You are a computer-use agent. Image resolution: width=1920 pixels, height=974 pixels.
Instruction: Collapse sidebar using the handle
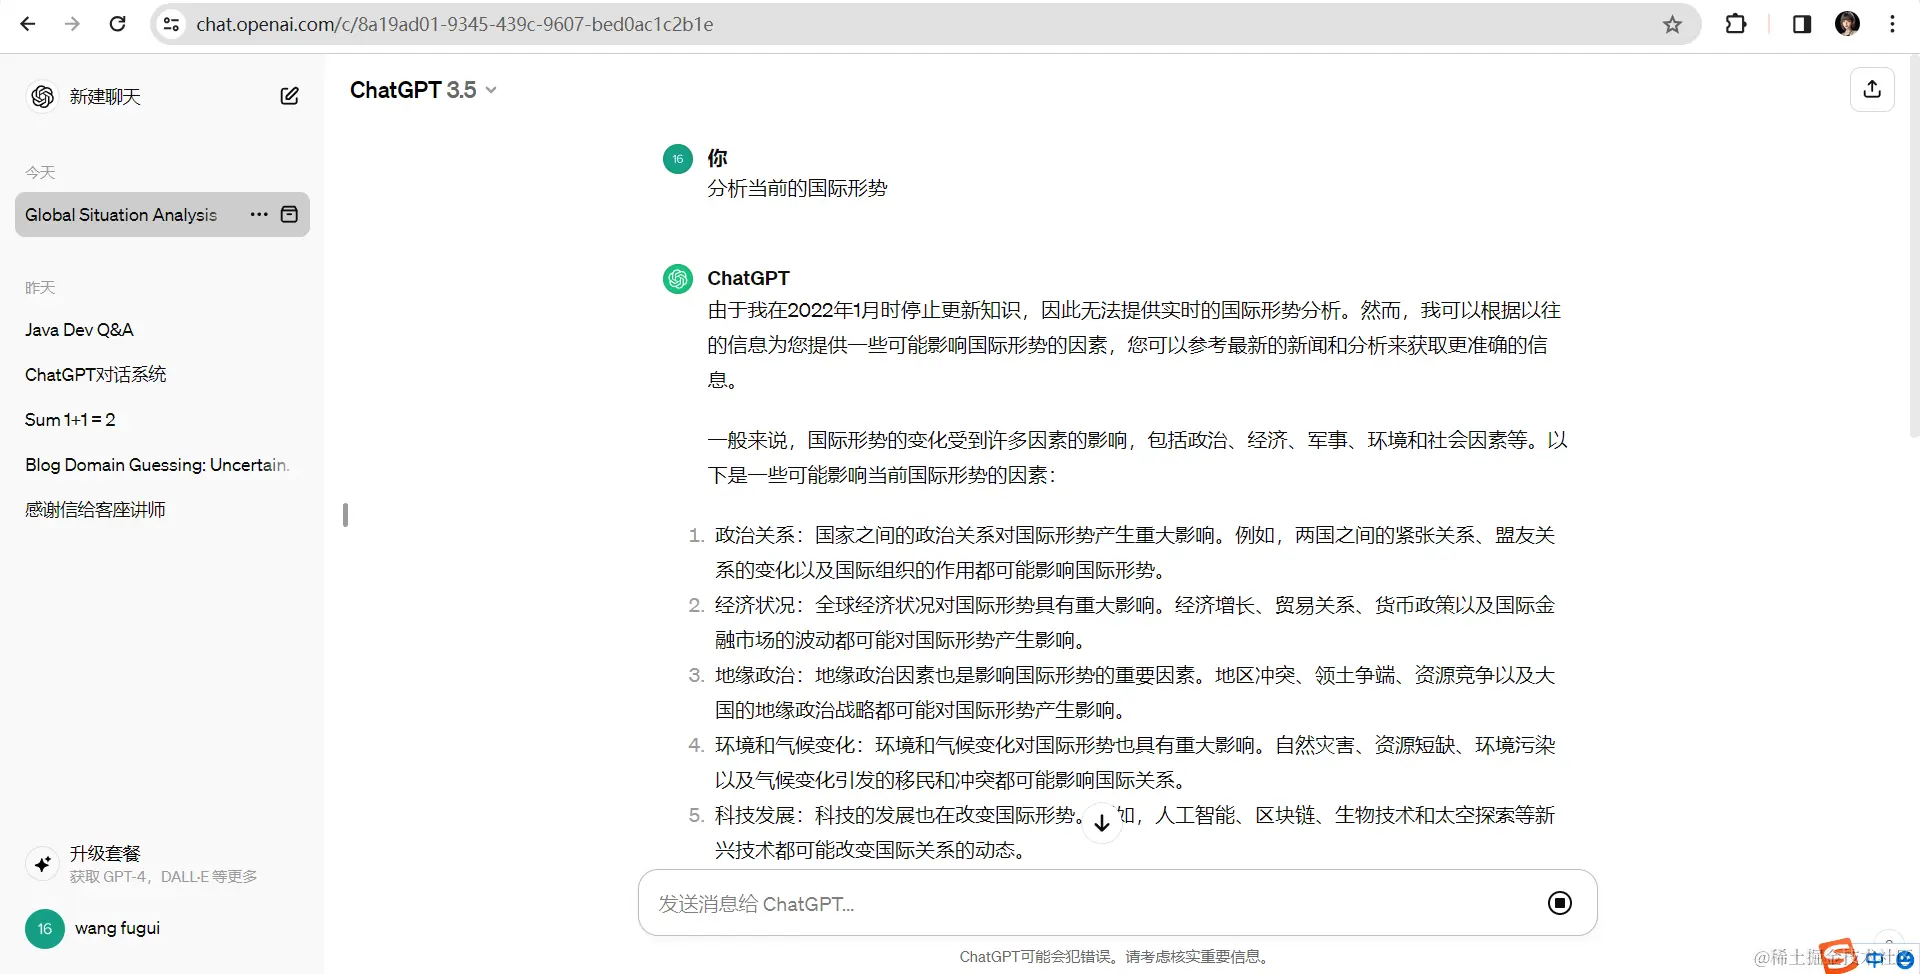pyautogui.click(x=345, y=514)
